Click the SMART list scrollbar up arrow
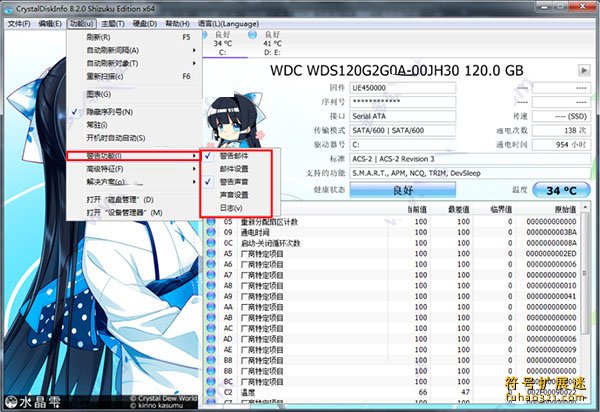This screenshot has height=412, width=600. 585,207
